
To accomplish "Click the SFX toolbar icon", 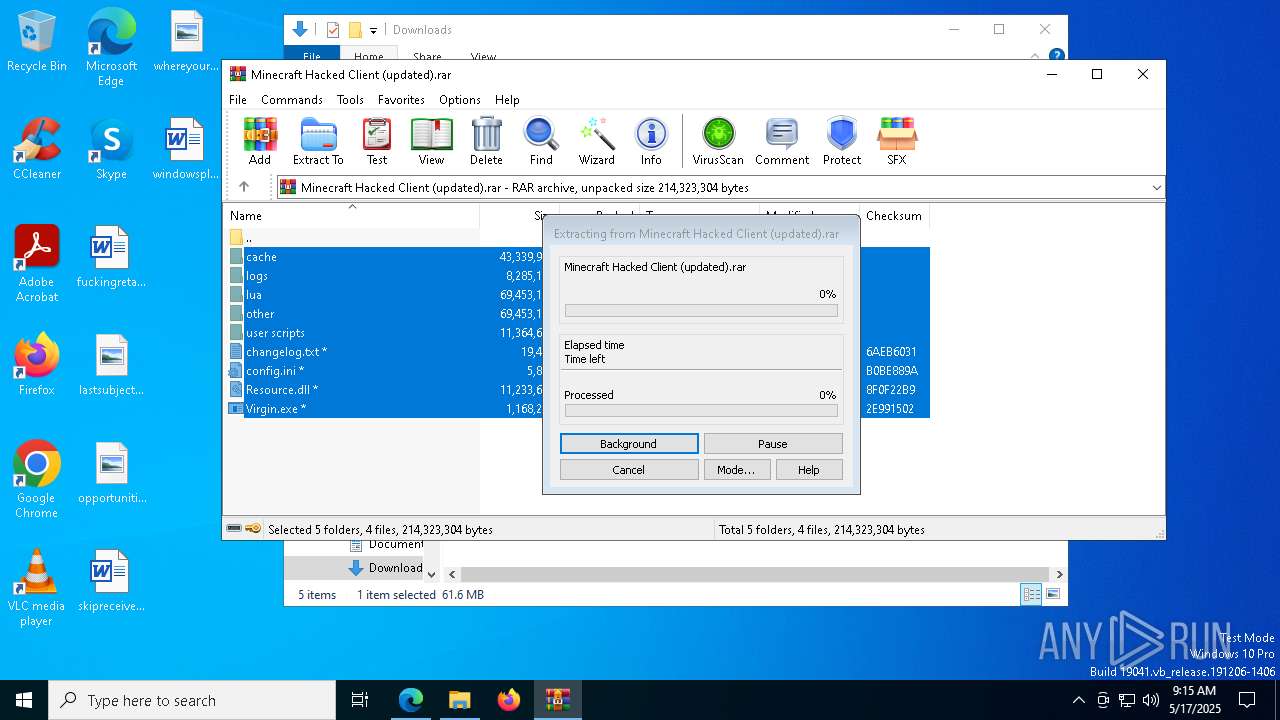I will click(x=897, y=141).
